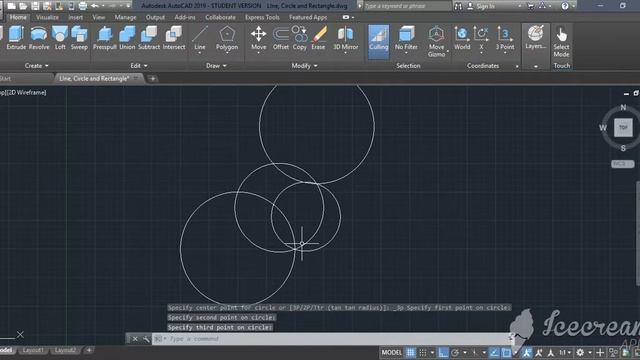Open the Help question mark icon

[565, 6]
